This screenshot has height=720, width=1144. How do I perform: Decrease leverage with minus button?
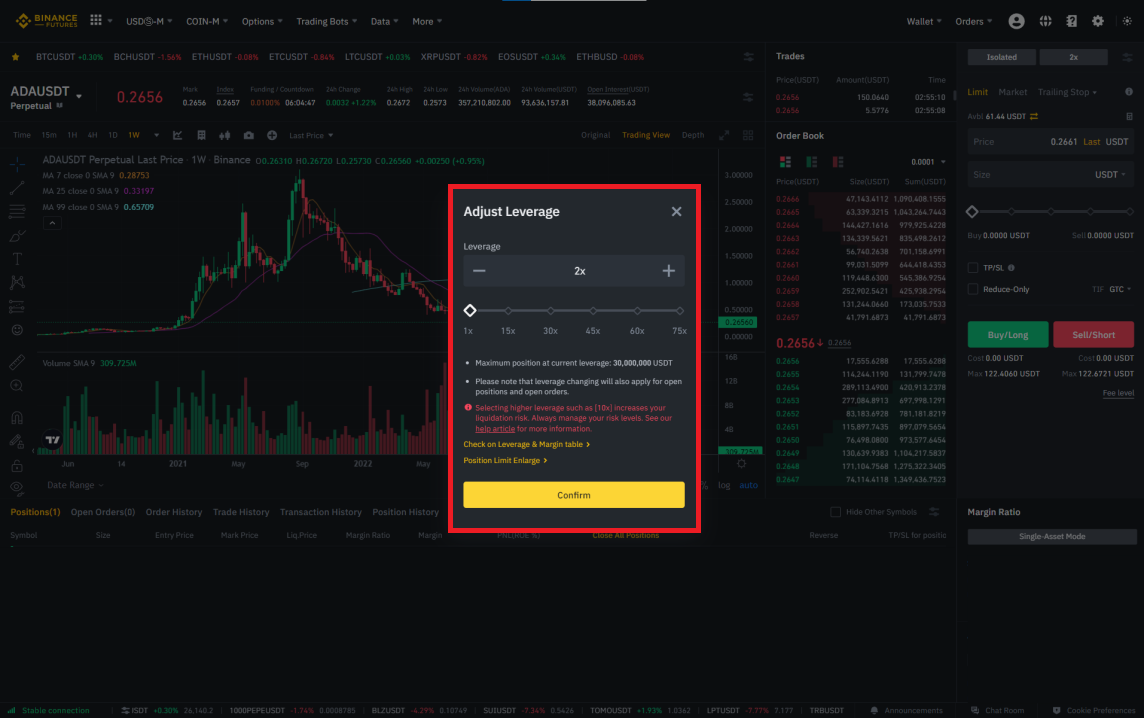coord(479,271)
